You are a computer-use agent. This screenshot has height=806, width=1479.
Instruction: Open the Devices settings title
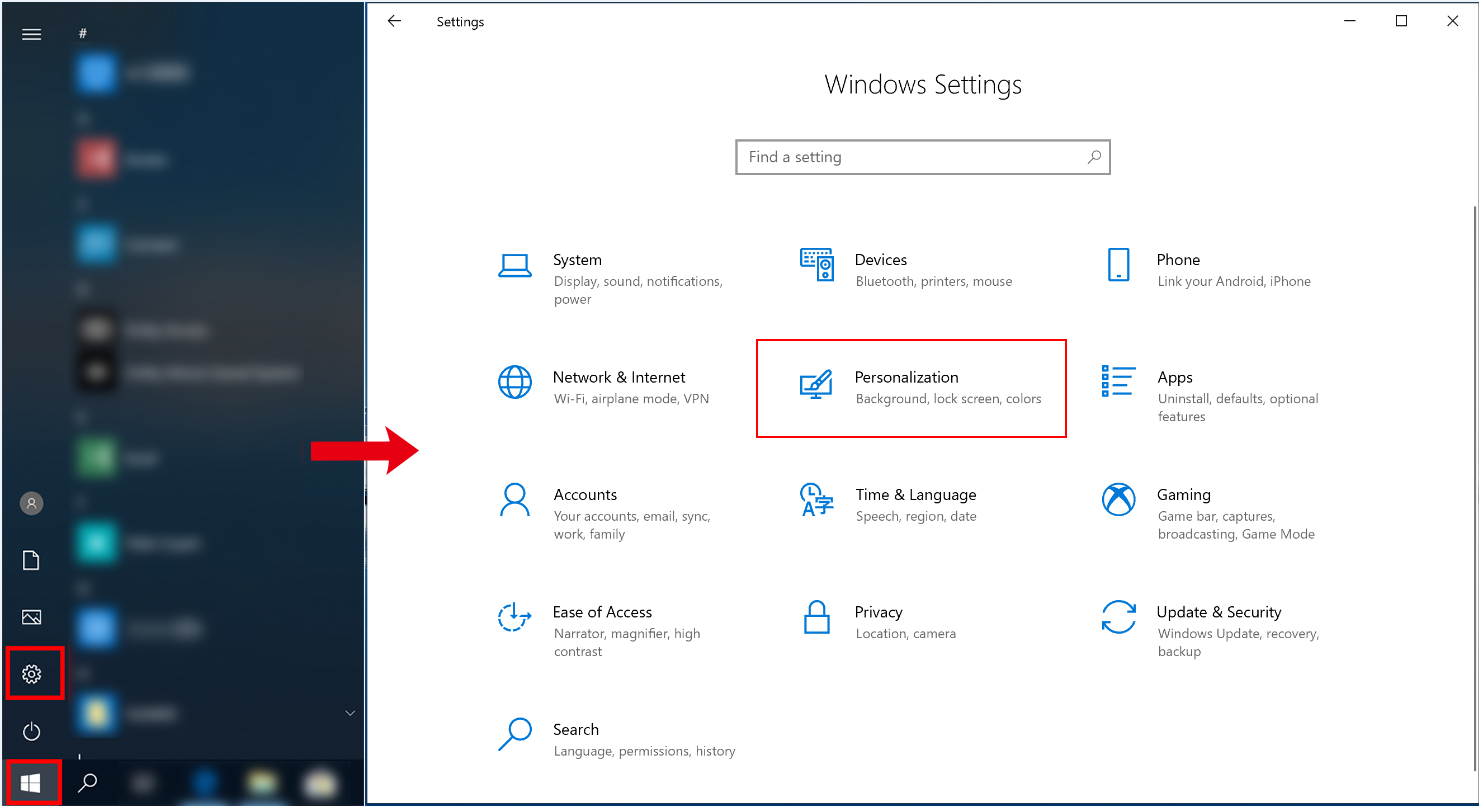point(881,260)
